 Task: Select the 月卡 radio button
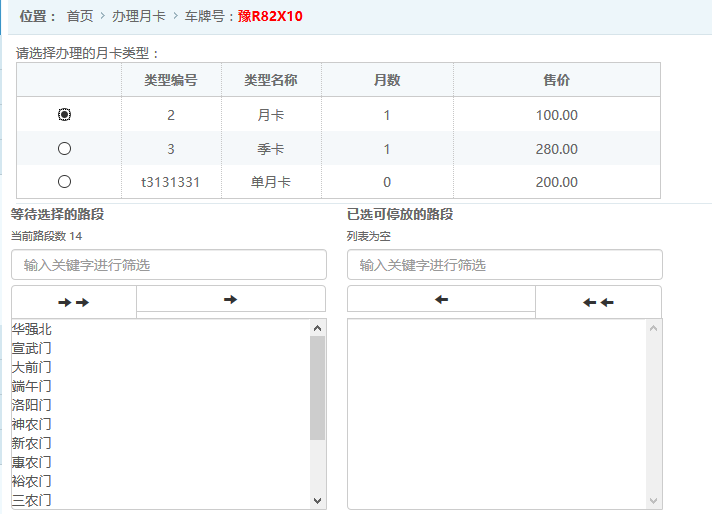(65, 115)
